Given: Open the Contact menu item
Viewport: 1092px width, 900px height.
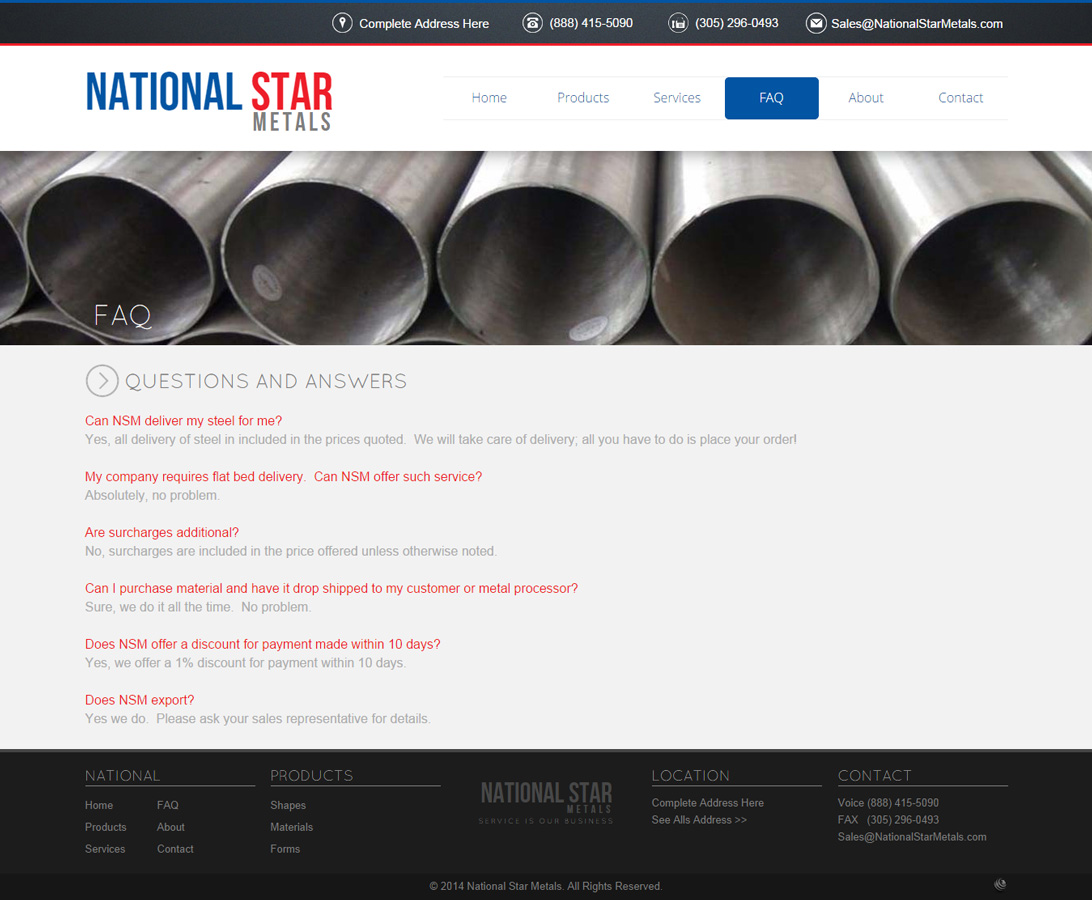Looking at the screenshot, I should tap(960, 98).
